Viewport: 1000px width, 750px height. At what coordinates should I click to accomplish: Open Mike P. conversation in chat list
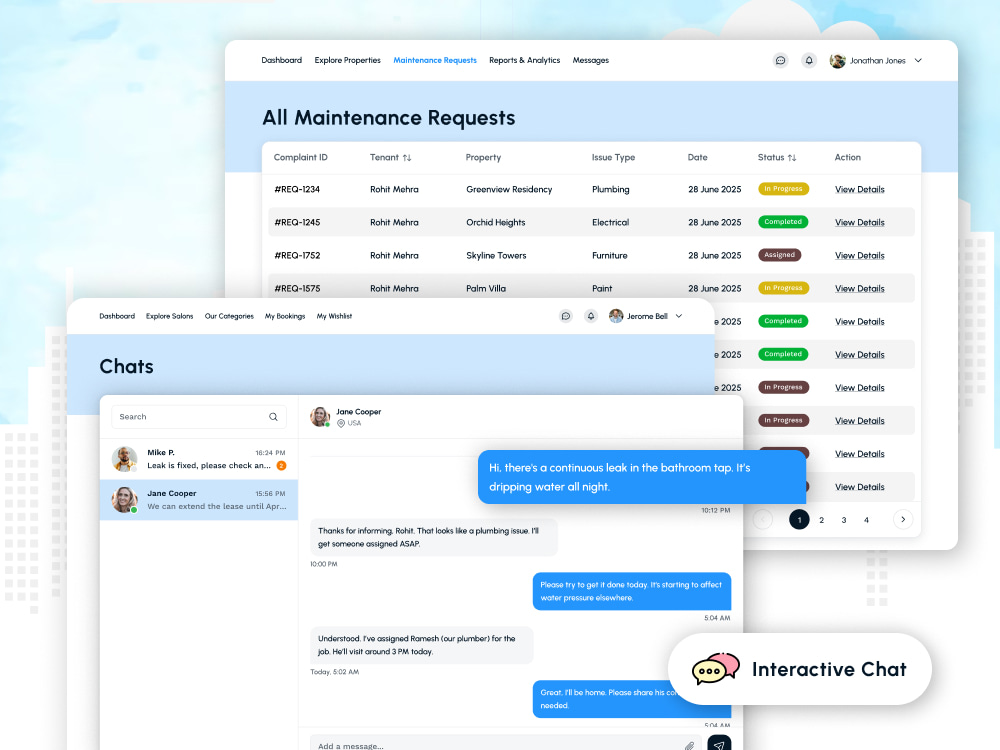click(199, 459)
